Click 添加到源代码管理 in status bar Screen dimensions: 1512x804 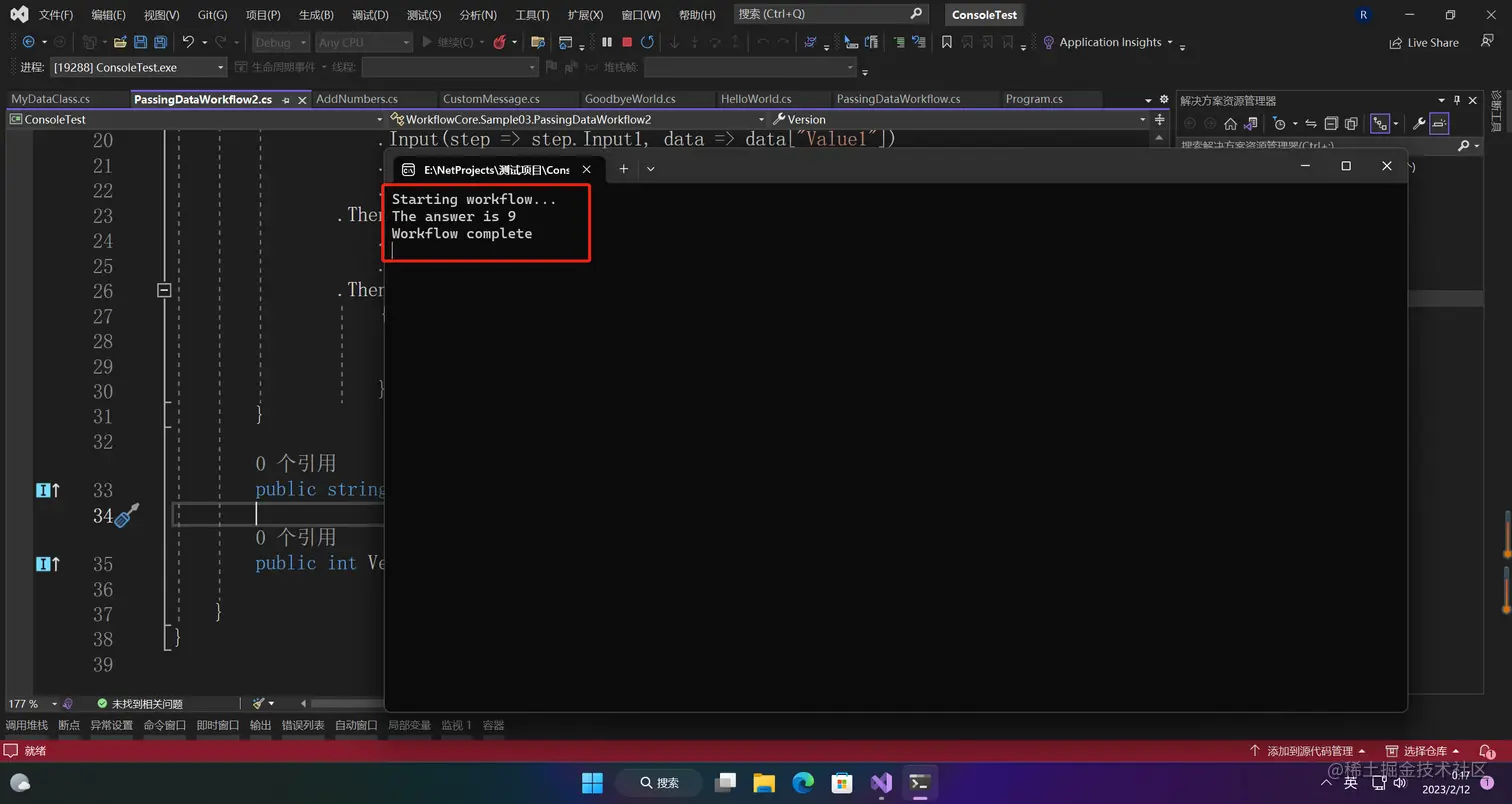click(1309, 751)
